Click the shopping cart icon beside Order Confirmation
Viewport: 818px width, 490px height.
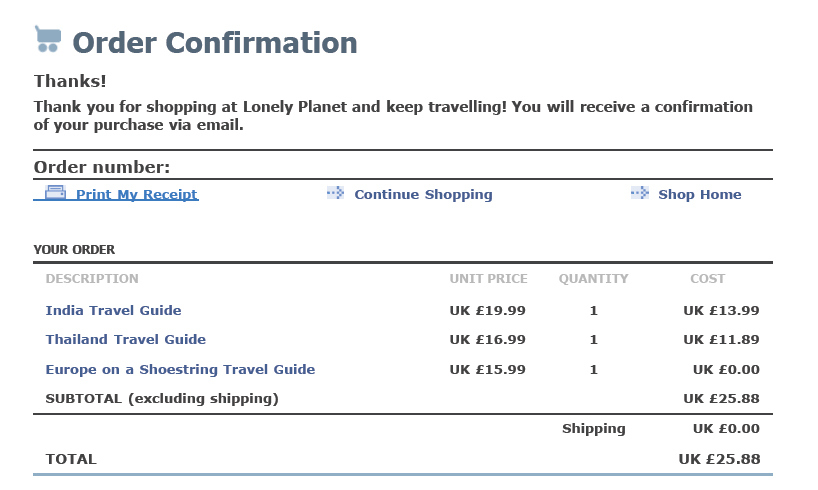pos(48,39)
